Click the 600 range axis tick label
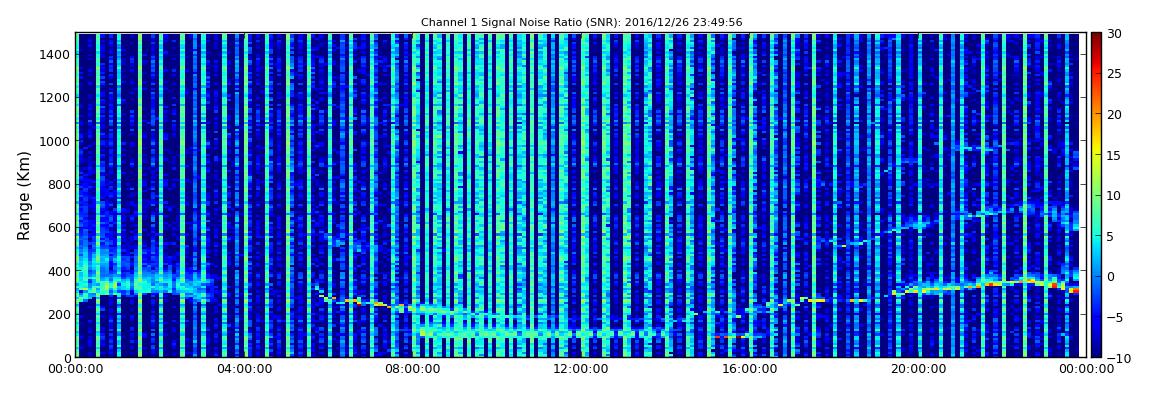The width and height of the screenshot is (1150, 407). pos(59,227)
